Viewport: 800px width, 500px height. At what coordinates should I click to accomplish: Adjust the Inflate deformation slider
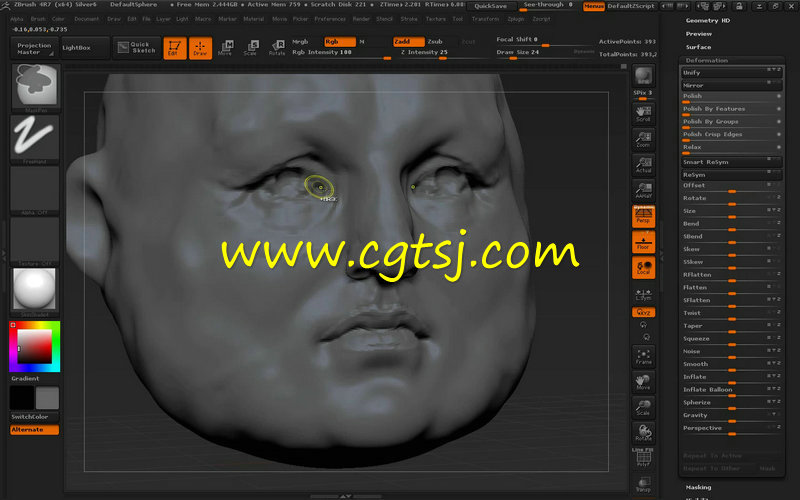pos(731,378)
